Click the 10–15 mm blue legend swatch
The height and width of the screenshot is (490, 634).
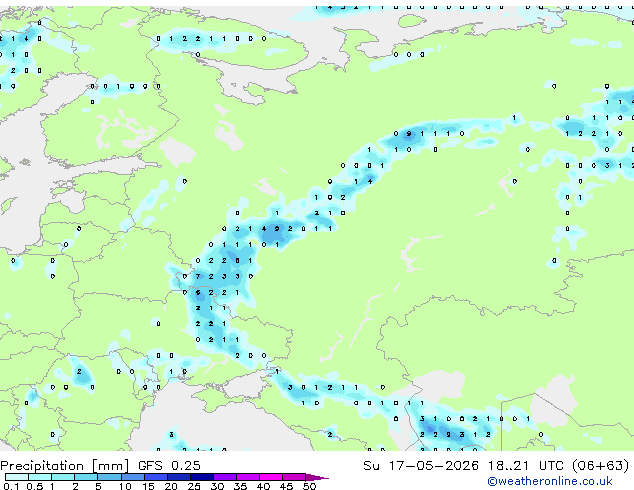click(132, 477)
